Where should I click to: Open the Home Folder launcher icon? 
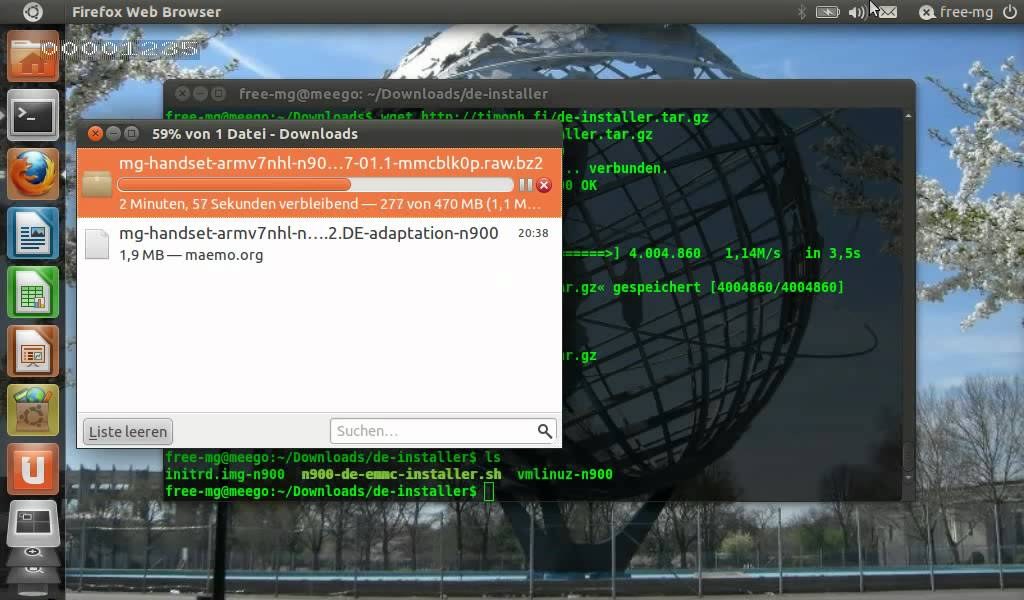(33, 57)
